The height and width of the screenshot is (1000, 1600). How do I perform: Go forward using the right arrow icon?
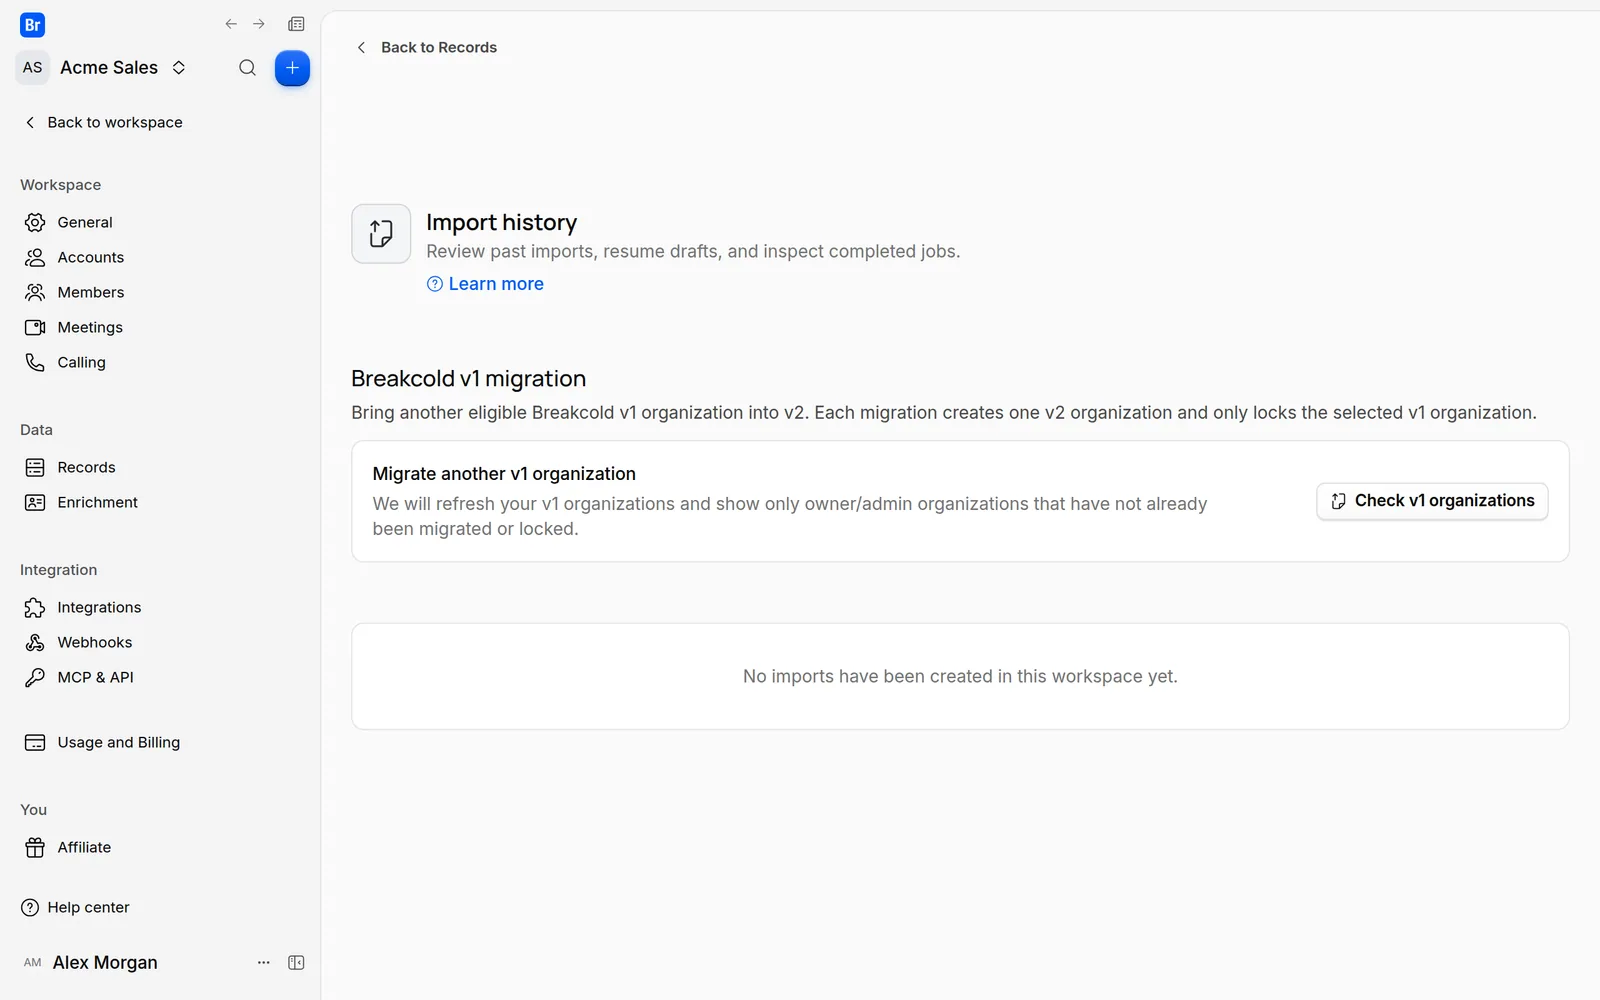tap(259, 24)
